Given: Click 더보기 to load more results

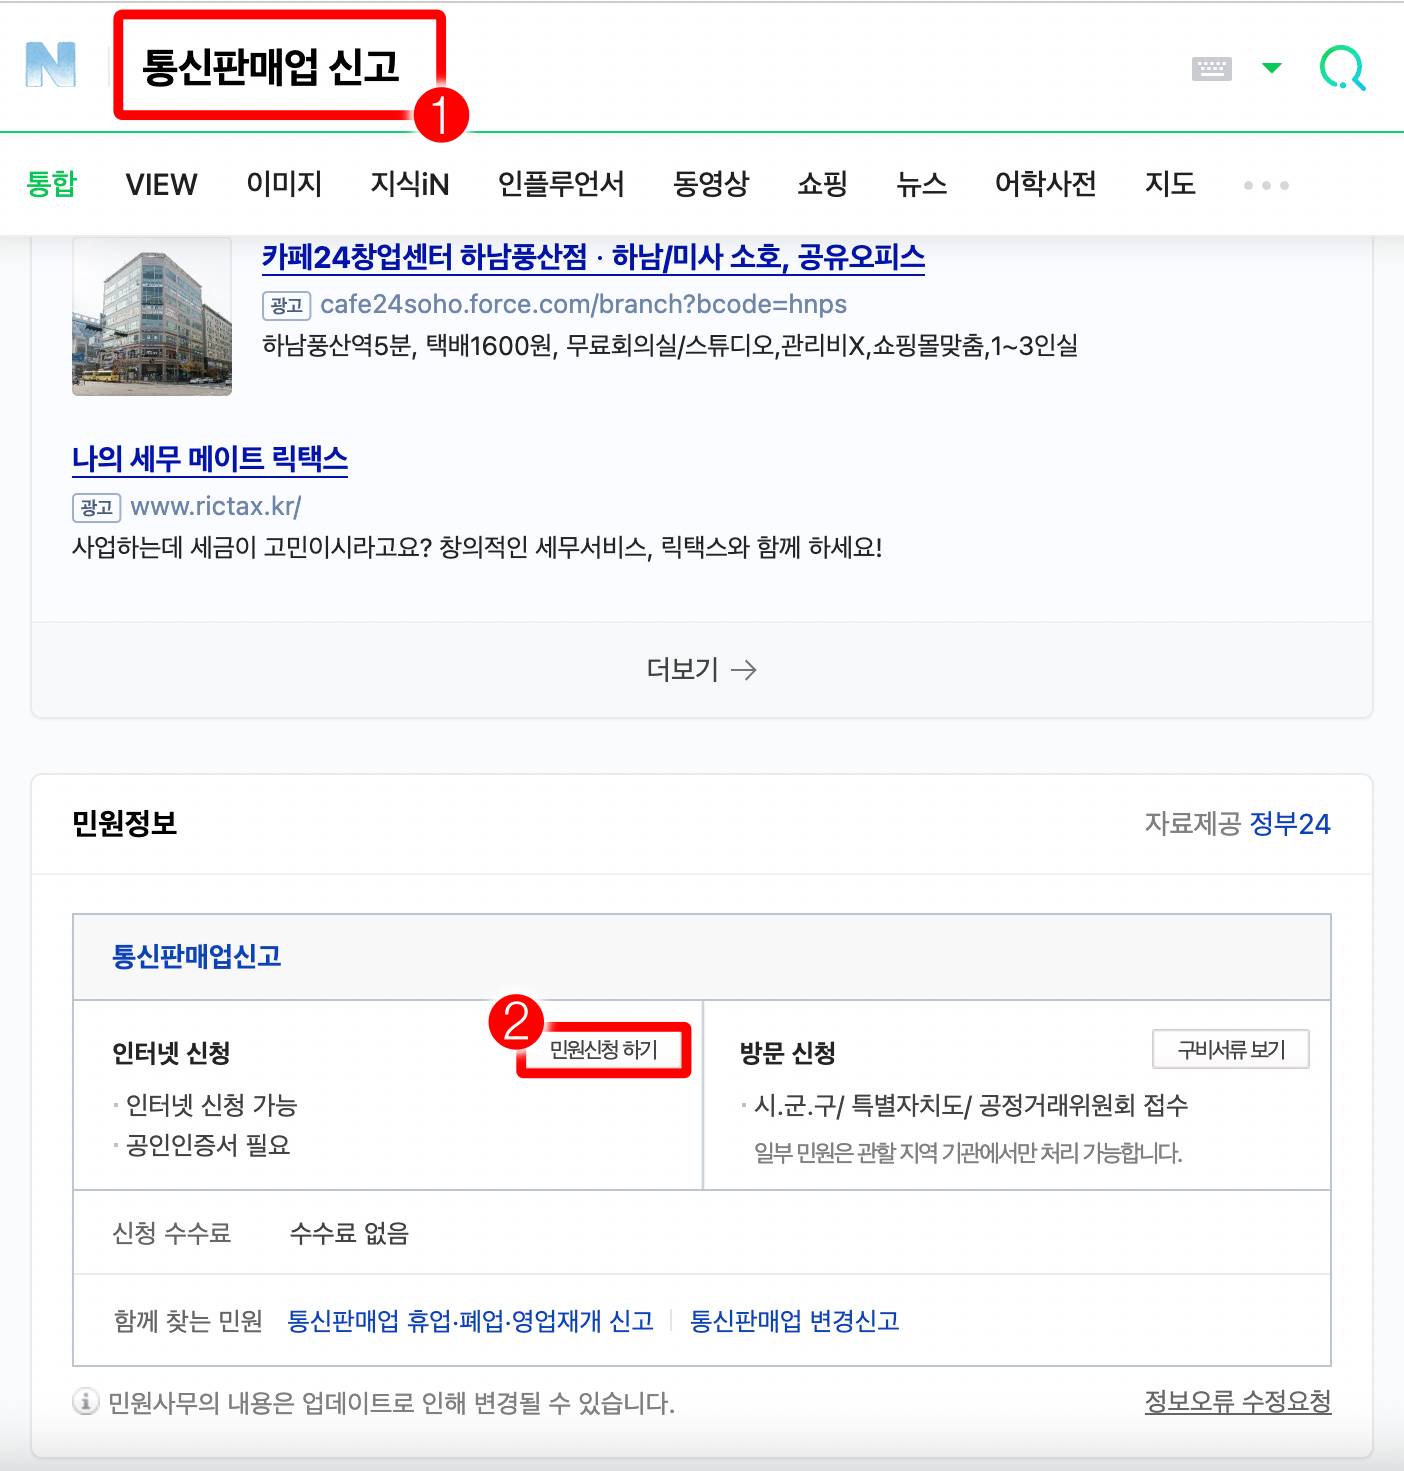Looking at the screenshot, I should [701, 669].
